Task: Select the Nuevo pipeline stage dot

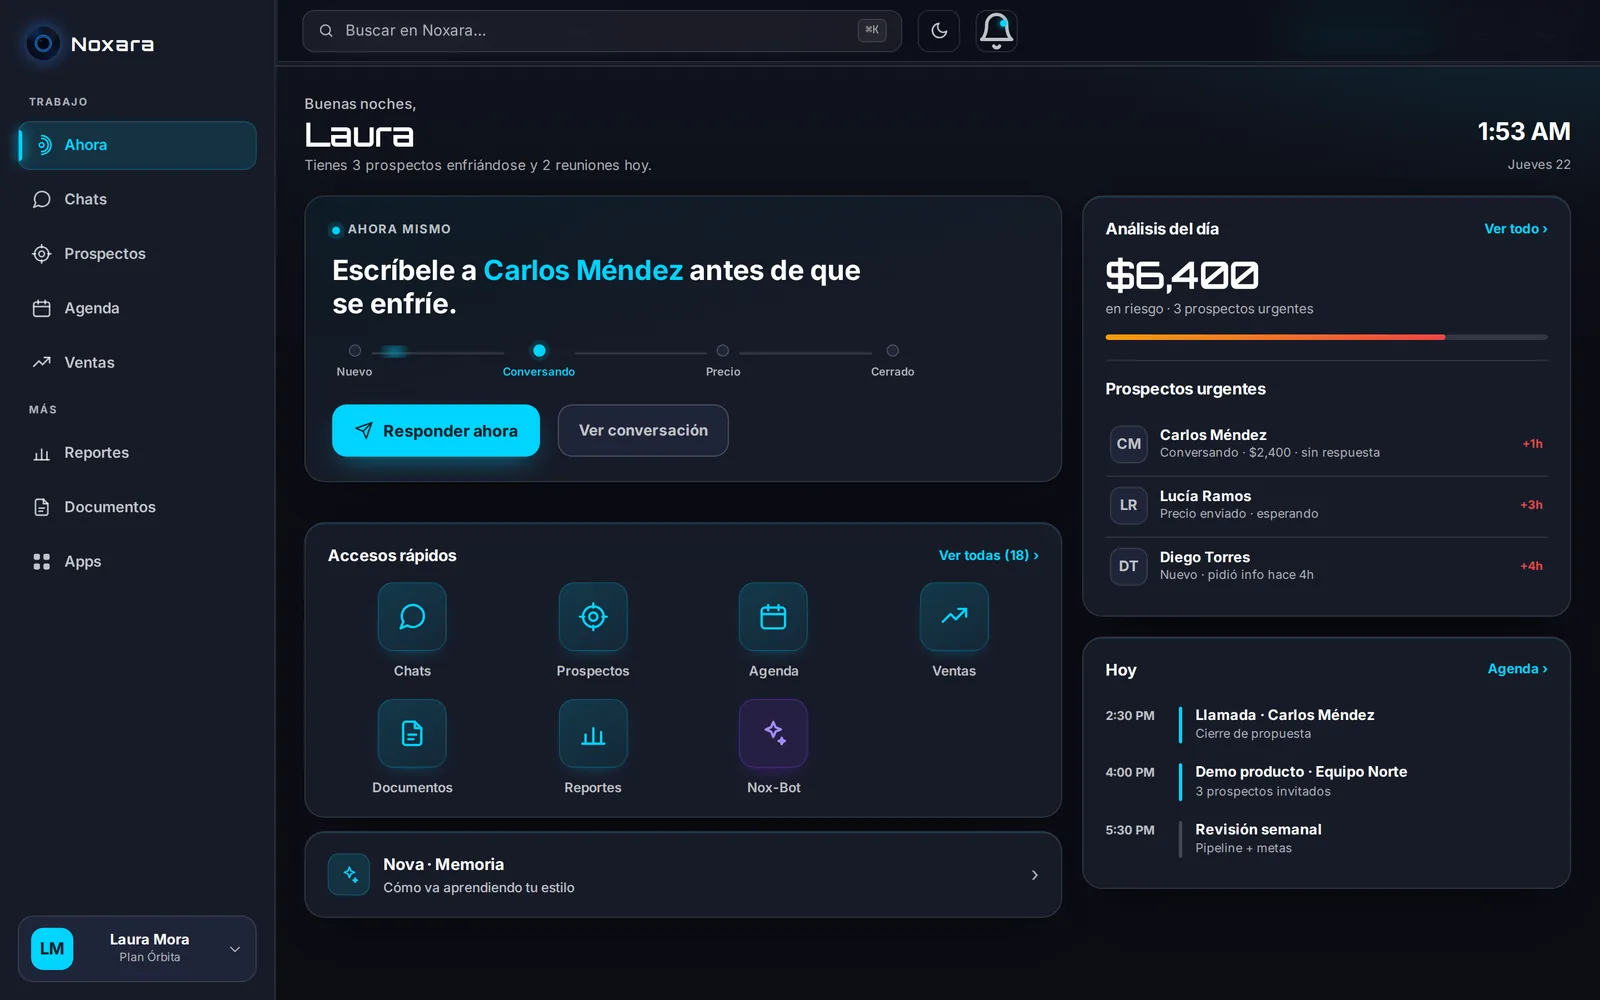Action: click(x=355, y=351)
